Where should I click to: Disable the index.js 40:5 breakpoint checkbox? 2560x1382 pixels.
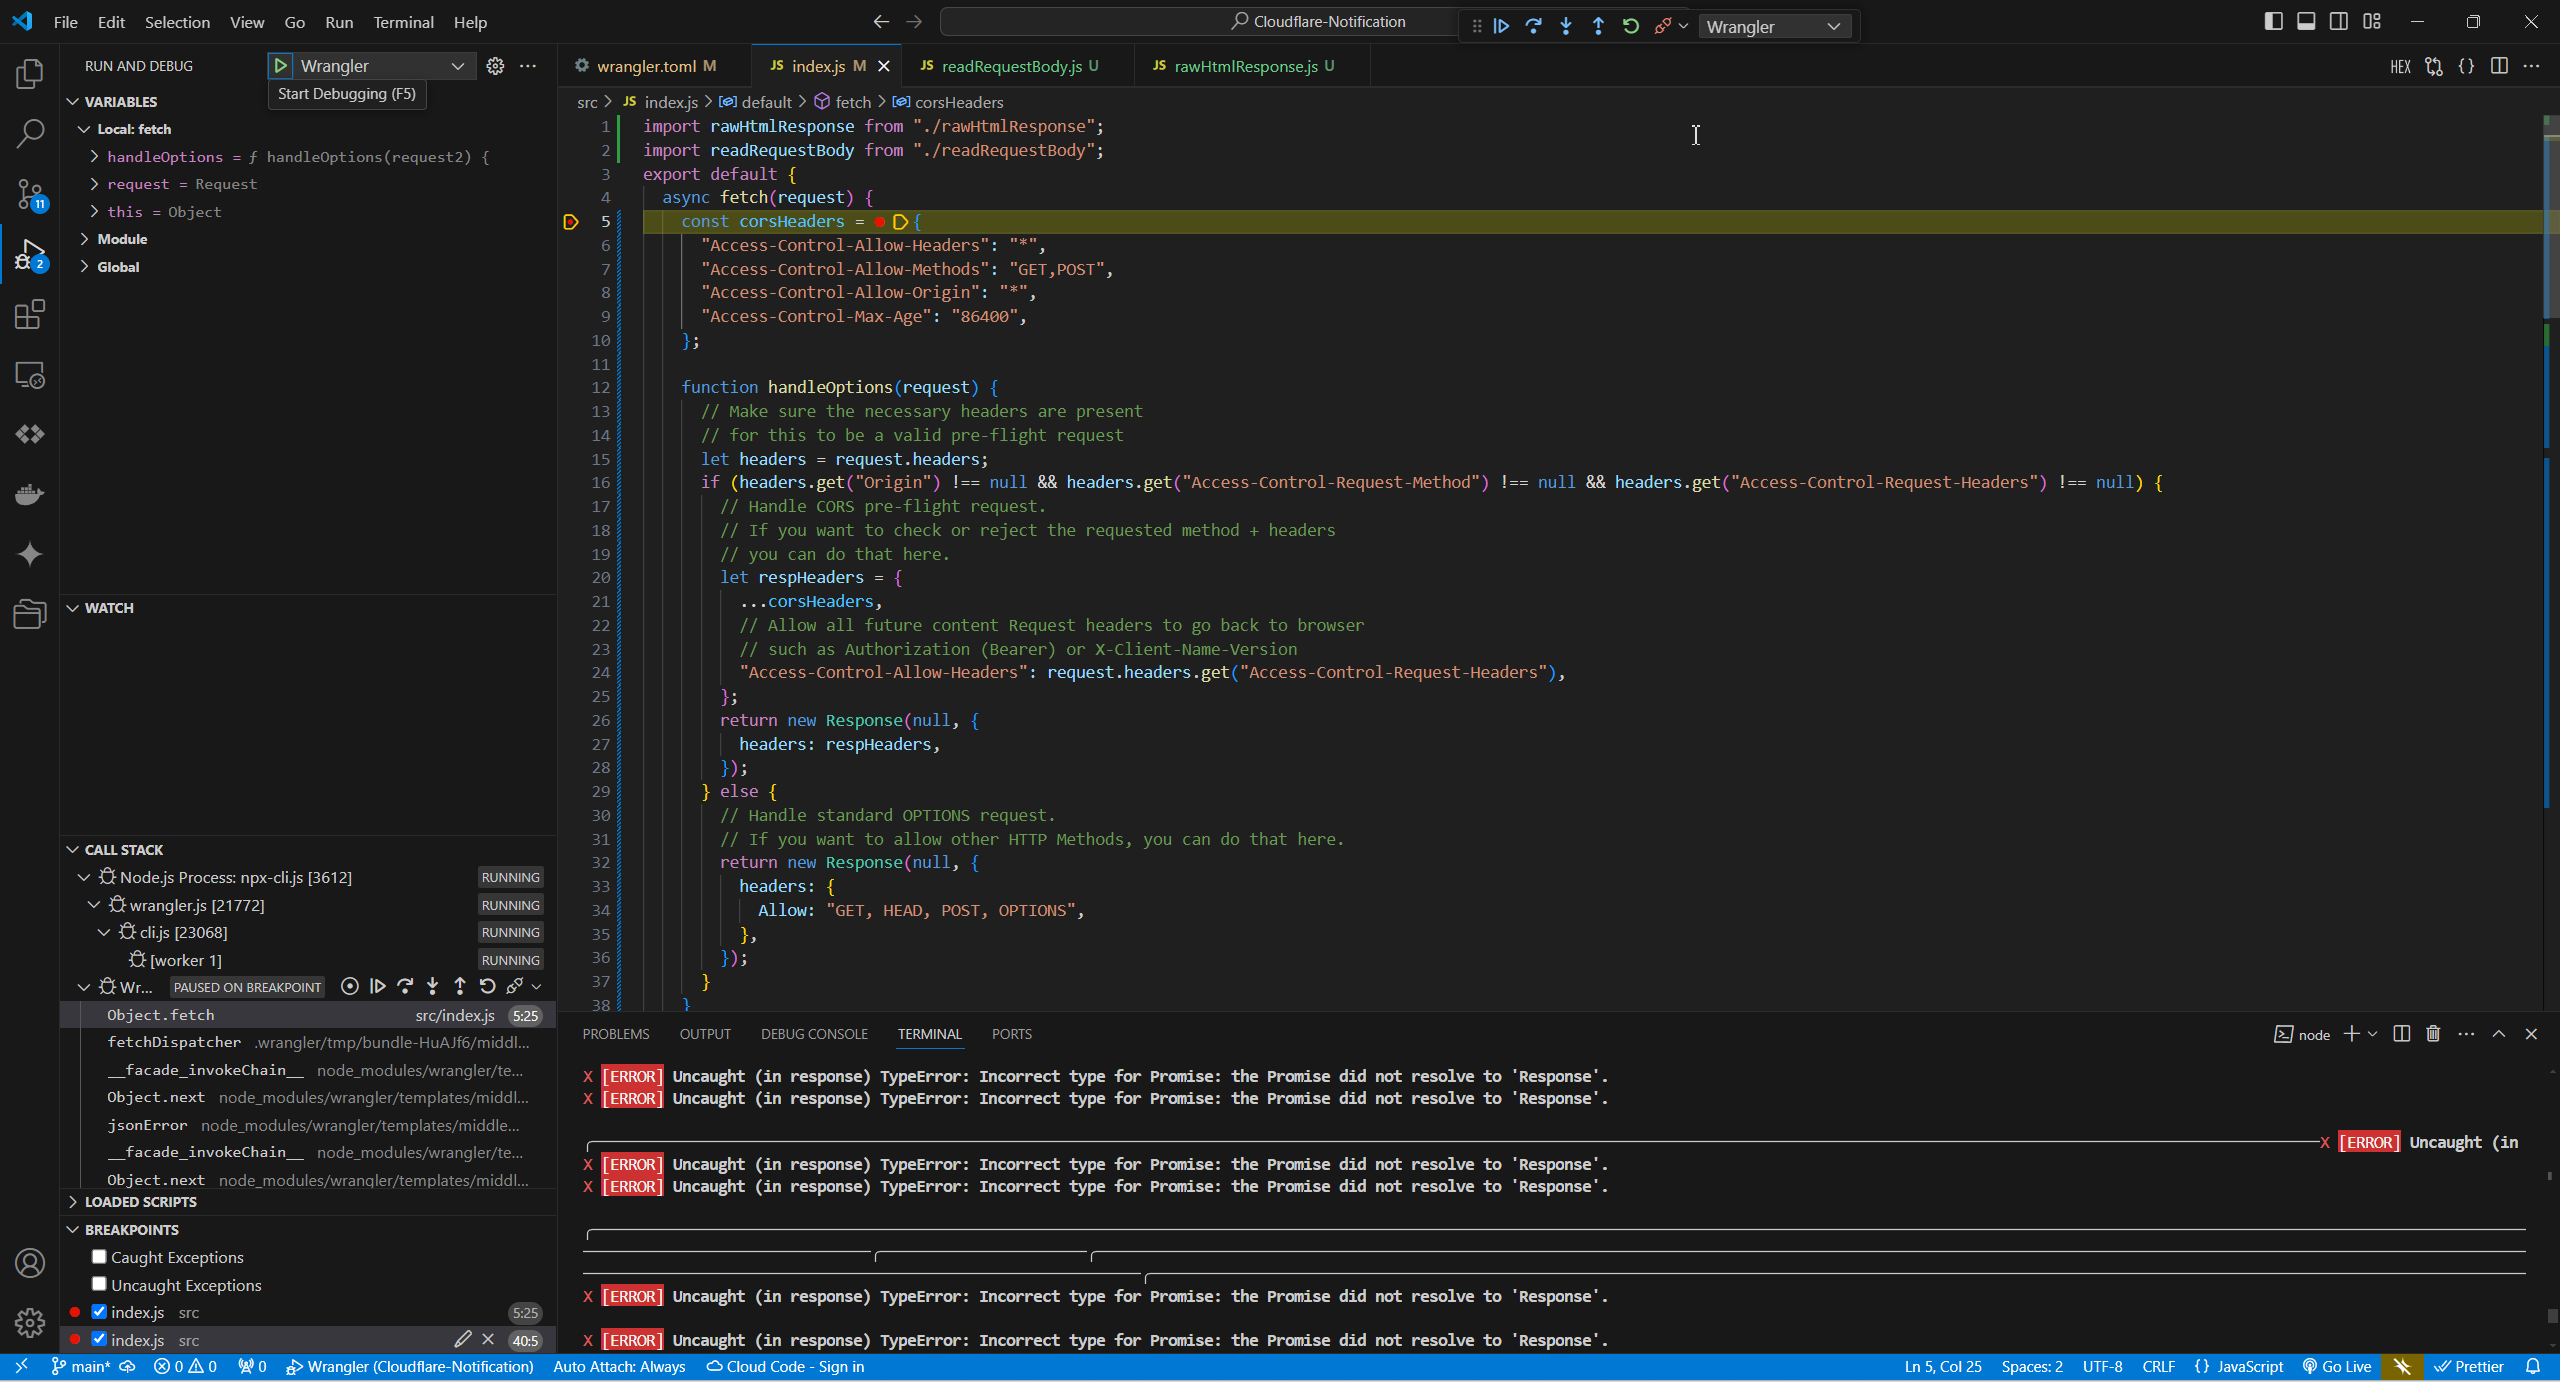pos(99,1339)
